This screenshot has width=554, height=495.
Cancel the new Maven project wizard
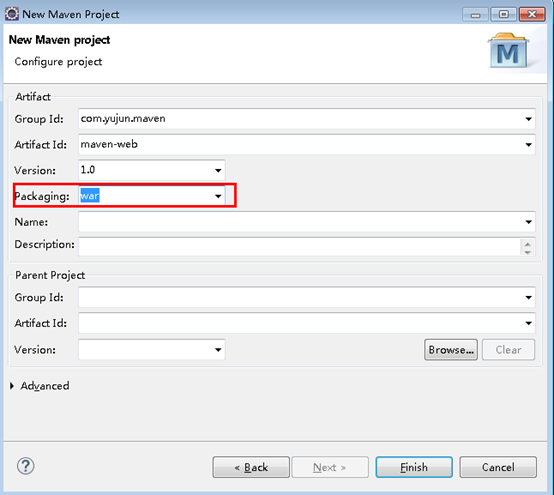[498, 467]
